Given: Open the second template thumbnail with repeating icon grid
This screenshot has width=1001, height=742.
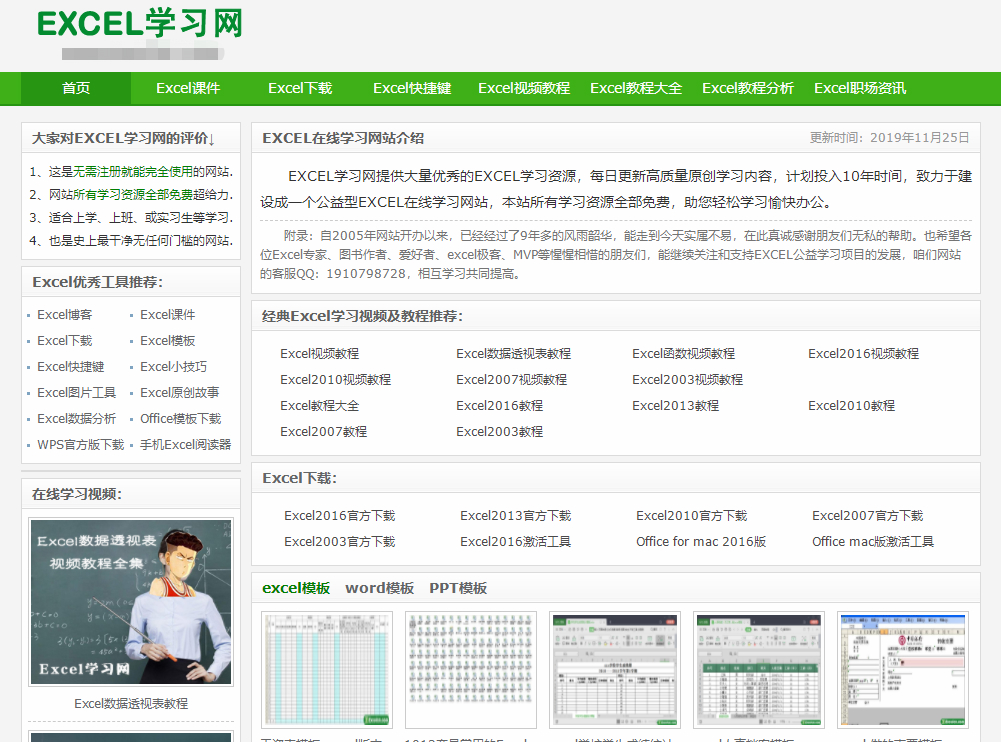Looking at the screenshot, I should 471,670.
